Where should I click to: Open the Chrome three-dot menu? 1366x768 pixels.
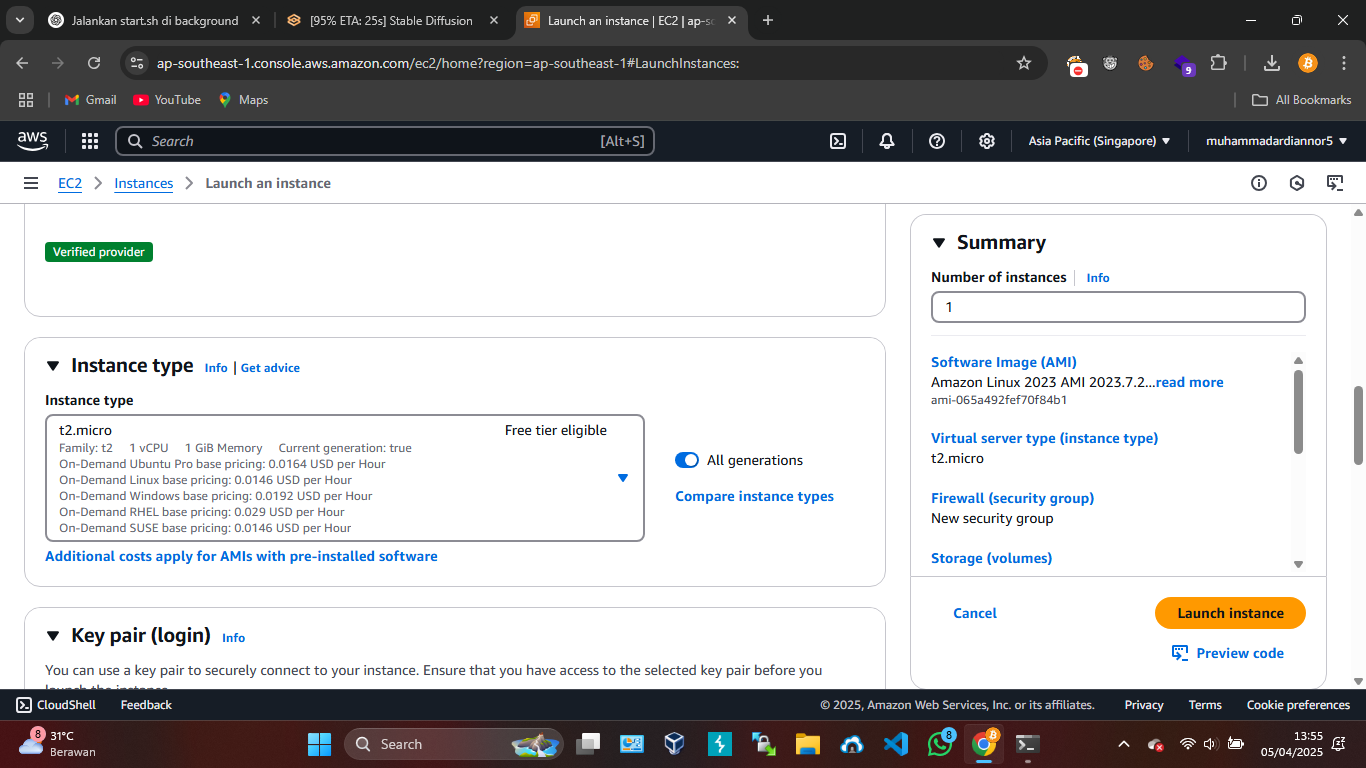[1342, 63]
